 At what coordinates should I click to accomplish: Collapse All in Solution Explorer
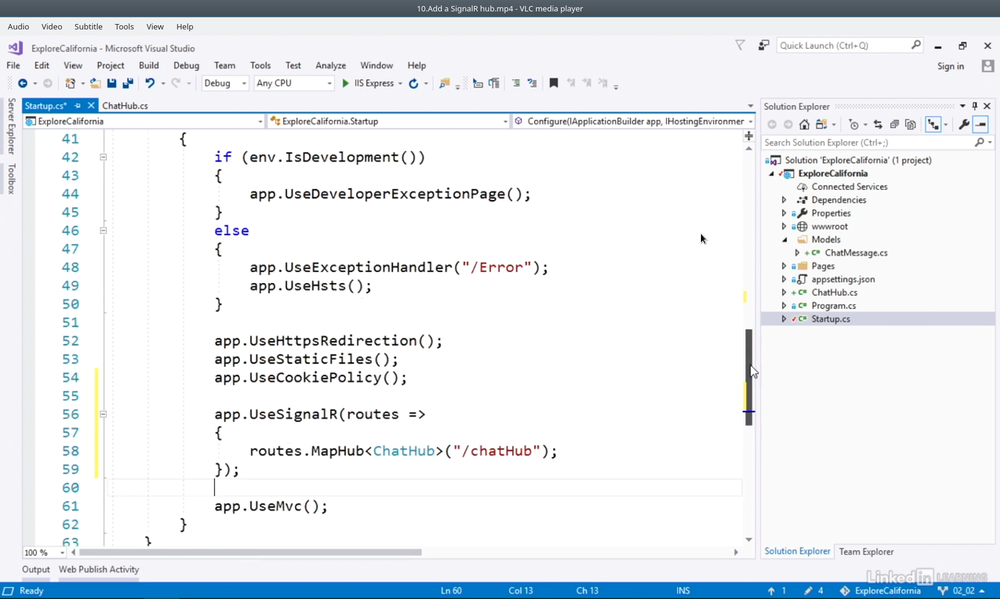click(894, 124)
